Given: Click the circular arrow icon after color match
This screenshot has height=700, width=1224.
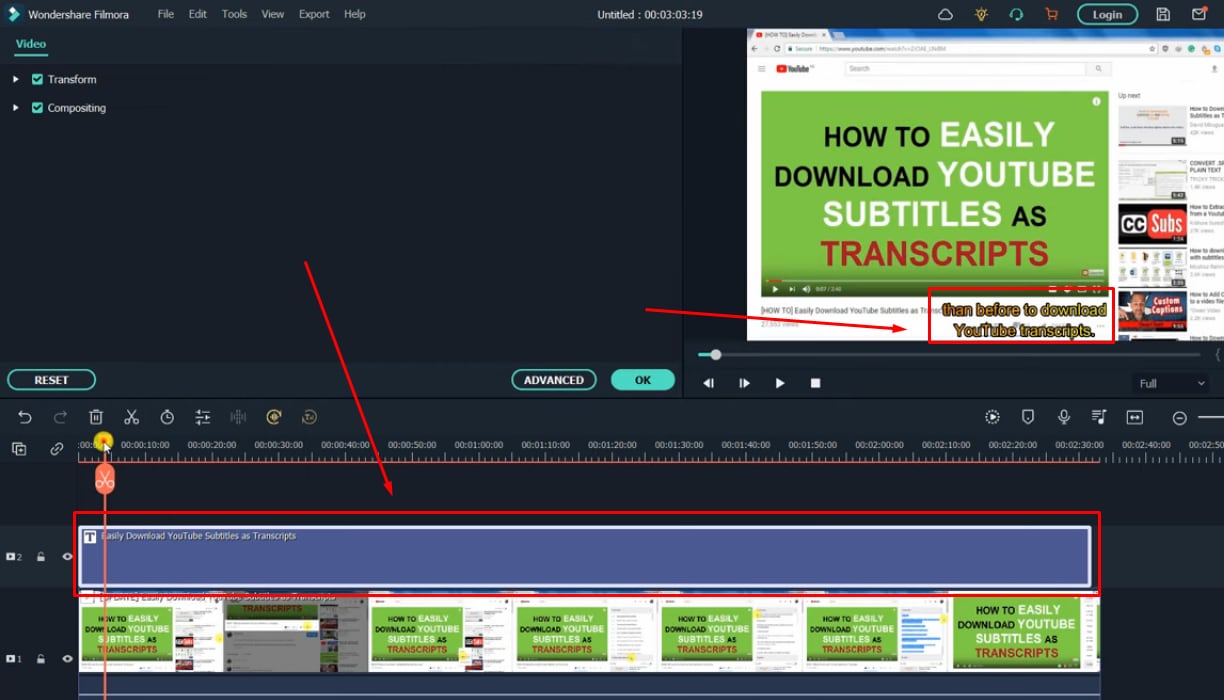Looking at the screenshot, I should (310, 417).
